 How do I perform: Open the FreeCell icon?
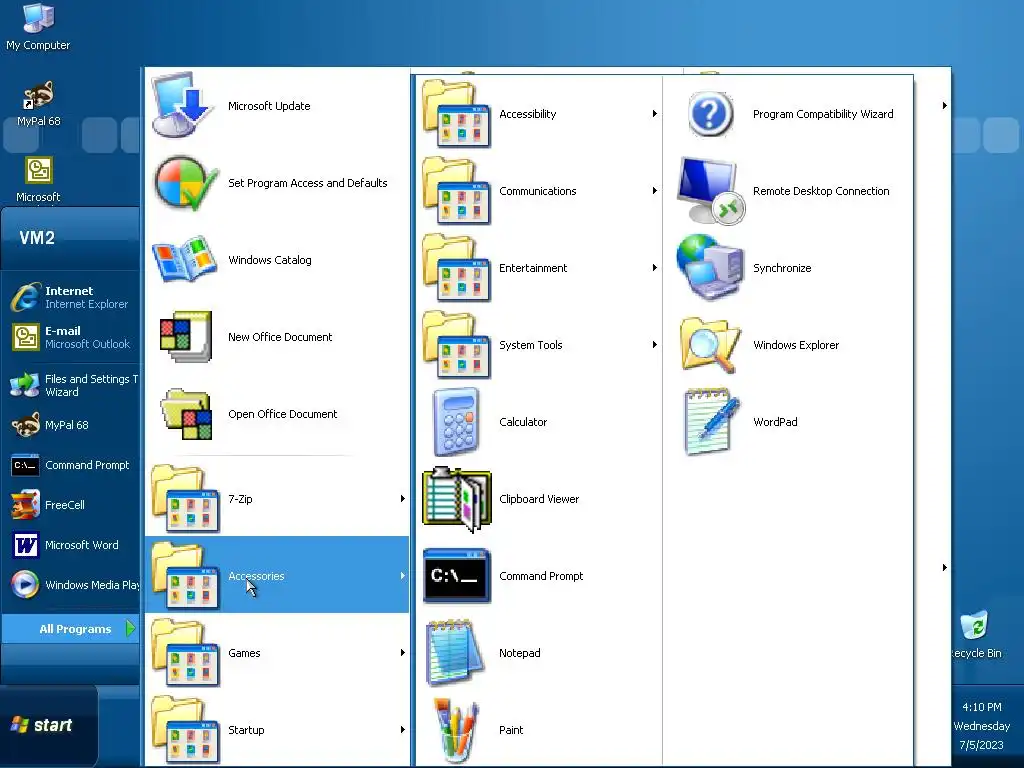tap(25, 505)
